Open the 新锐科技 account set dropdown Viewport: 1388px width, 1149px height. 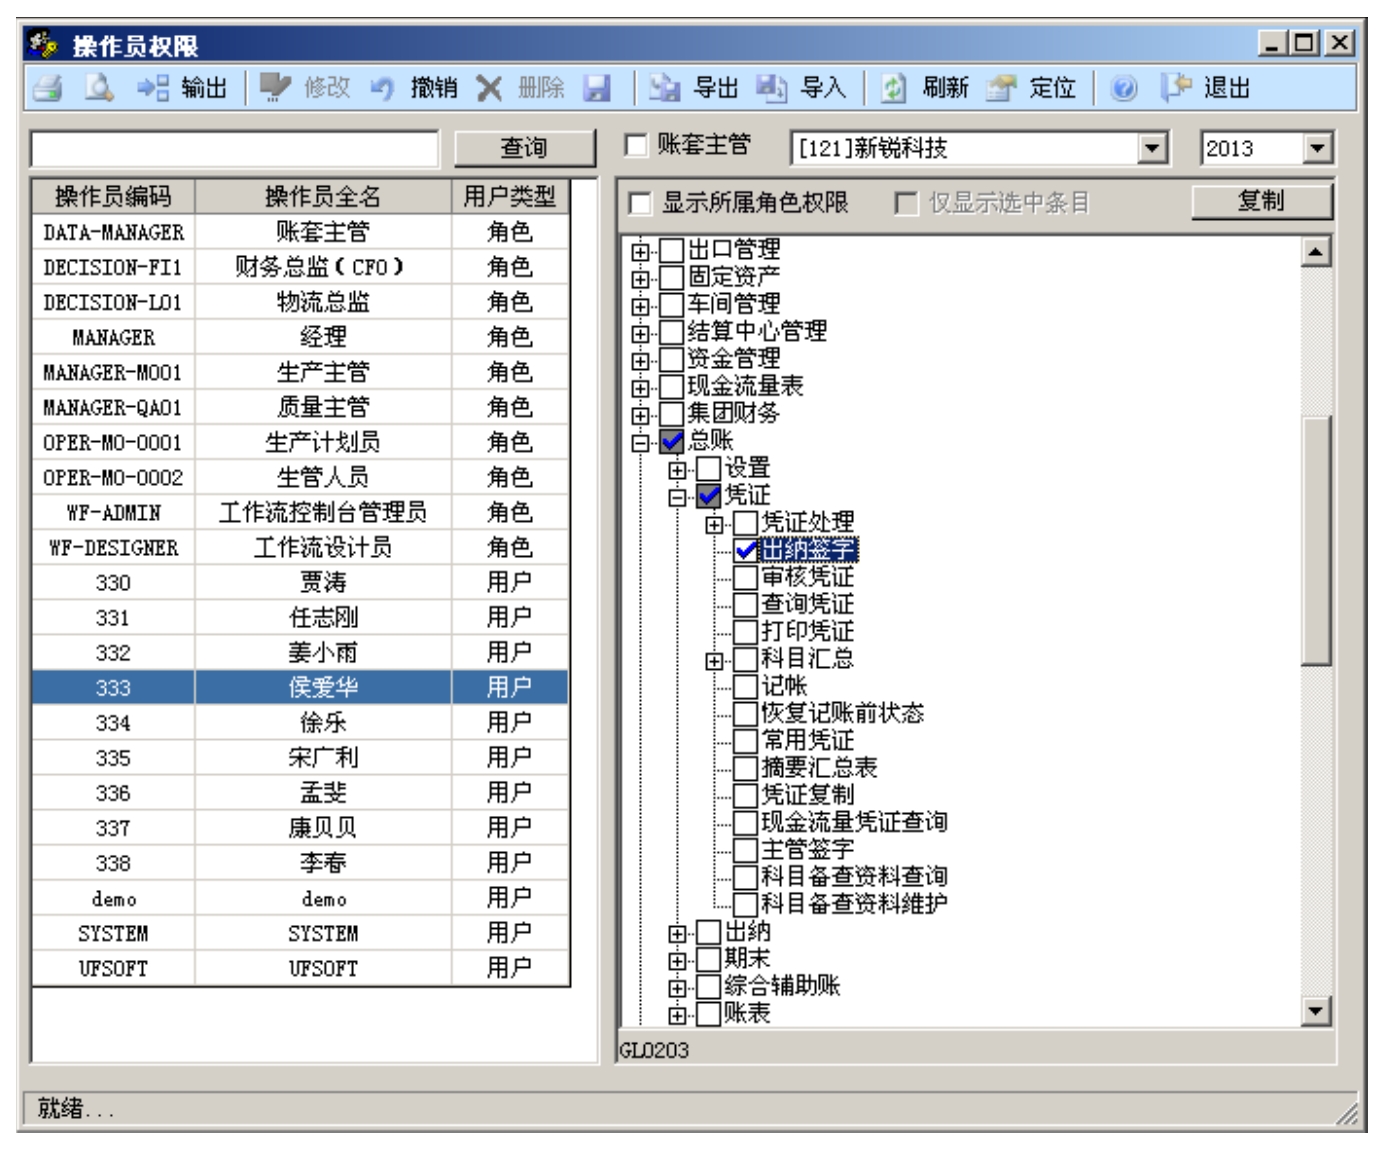point(1153,149)
